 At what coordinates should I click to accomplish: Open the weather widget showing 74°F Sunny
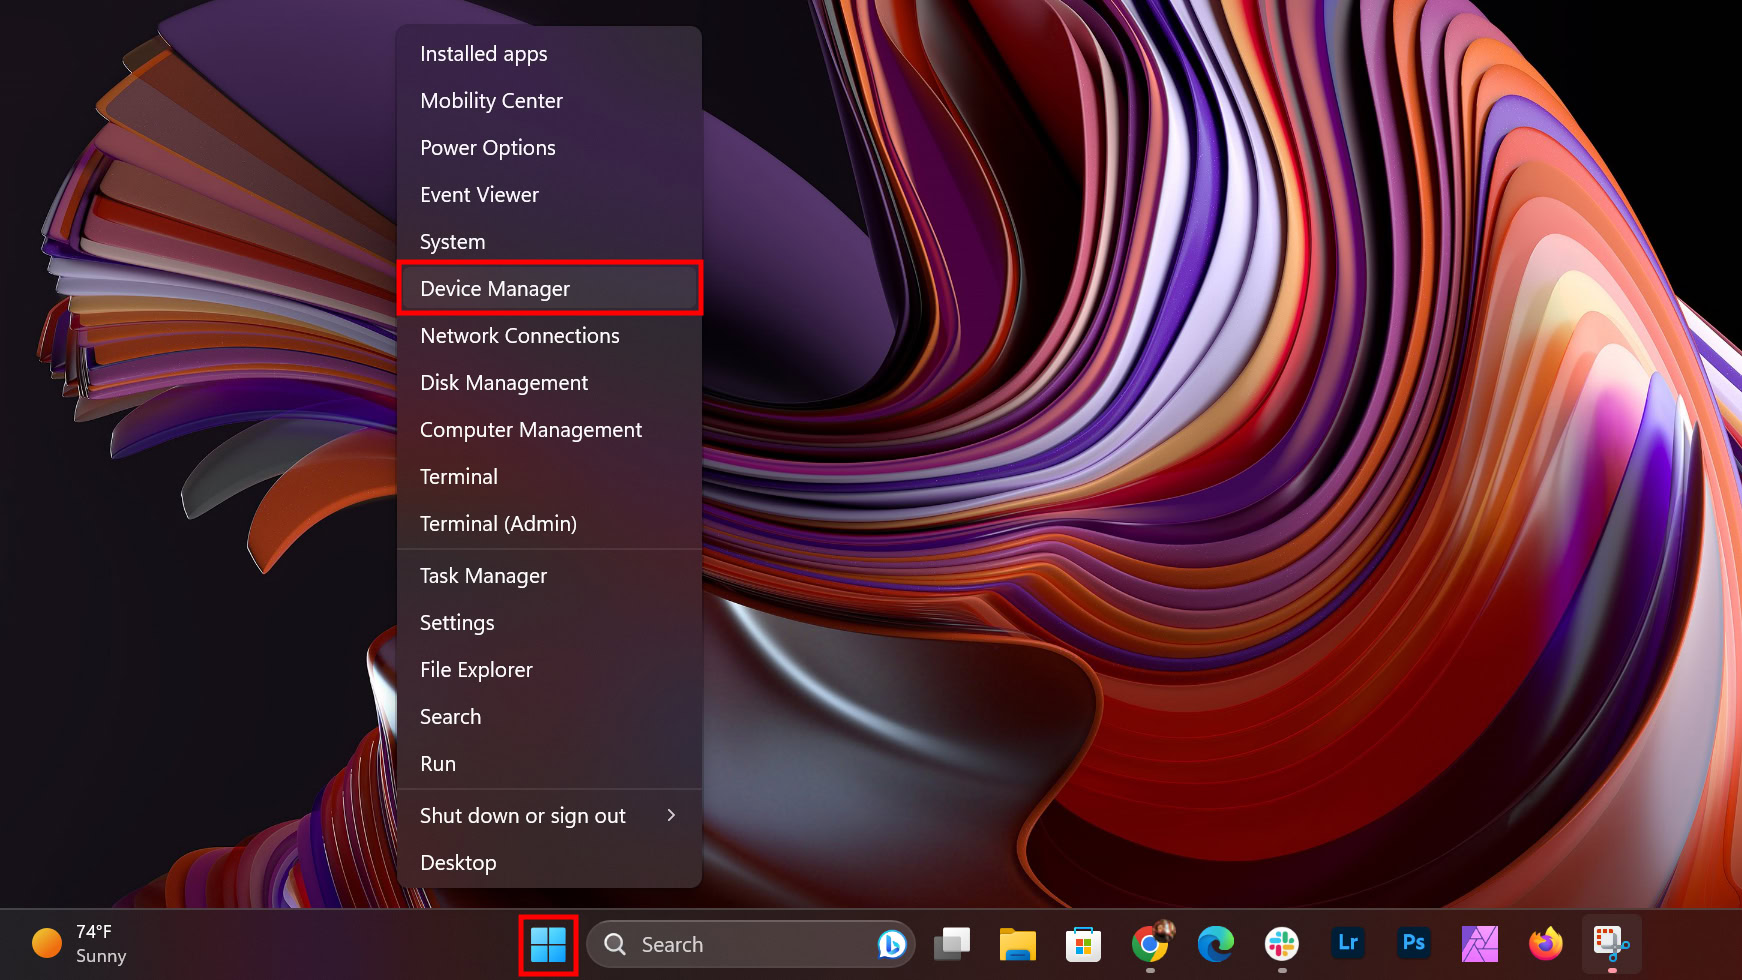coord(80,944)
